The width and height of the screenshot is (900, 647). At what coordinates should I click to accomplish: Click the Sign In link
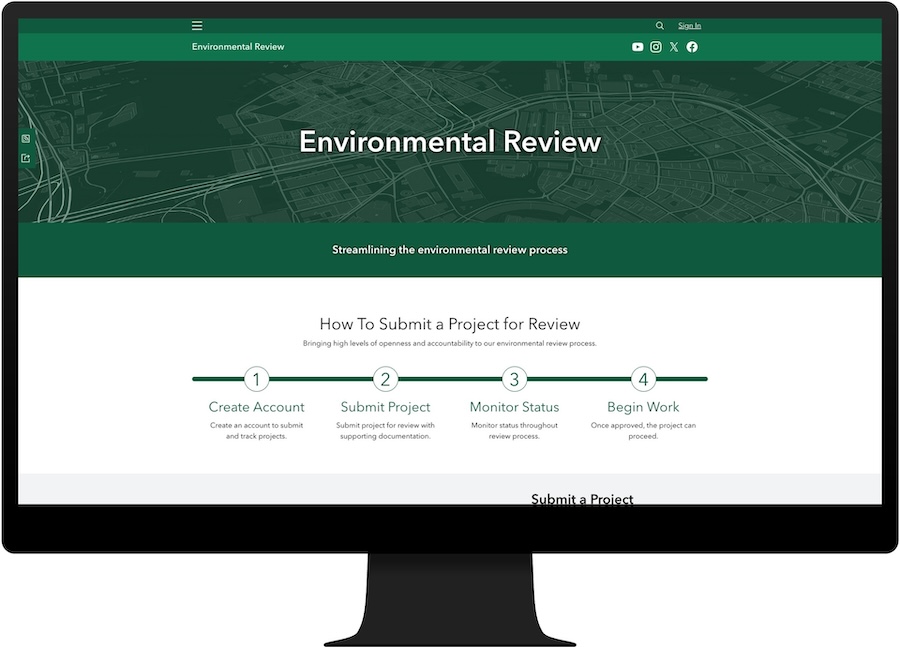tap(689, 25)
